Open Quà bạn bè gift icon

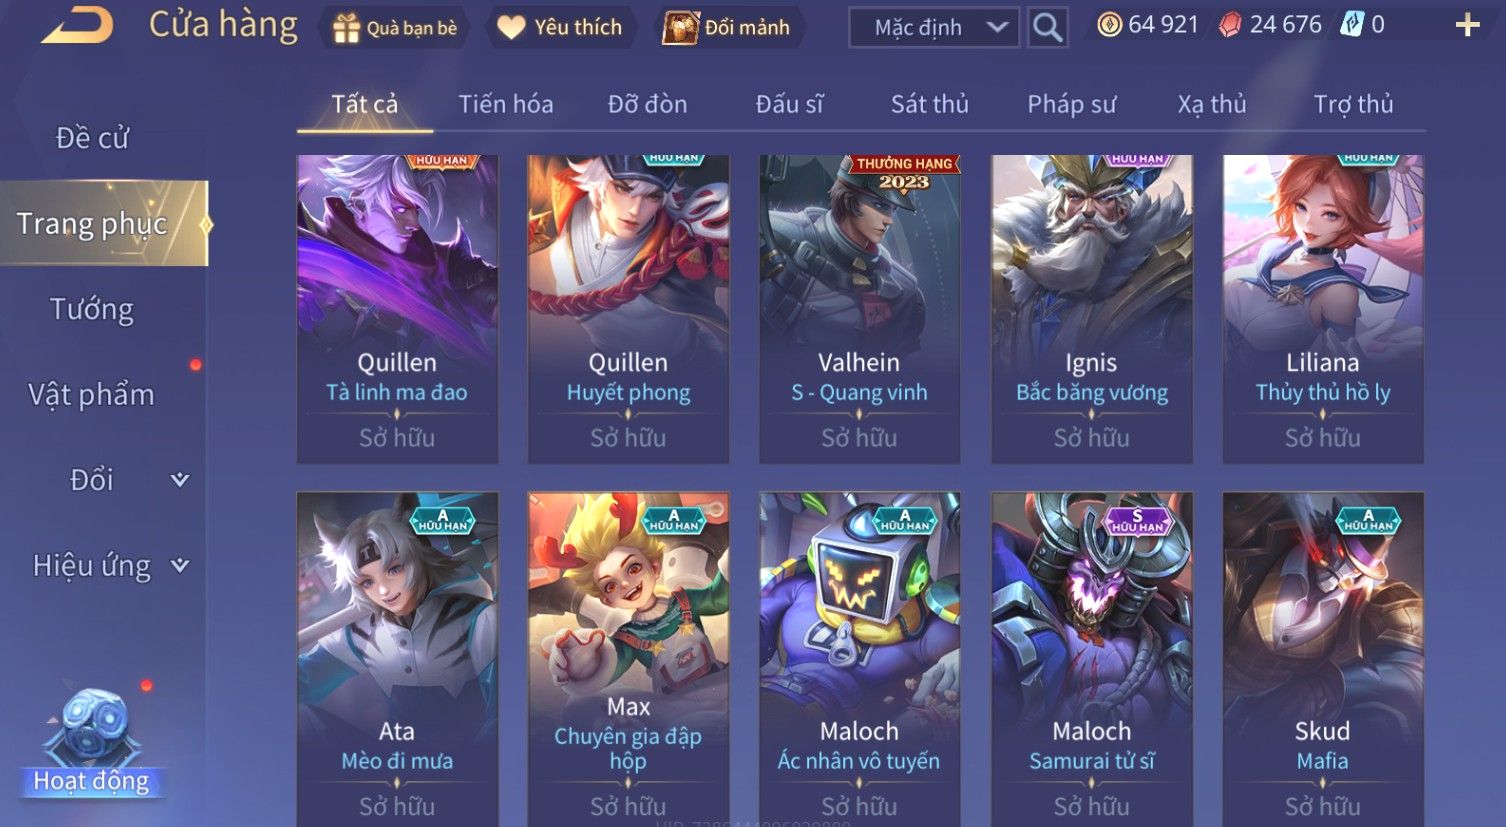pos(346,28)
